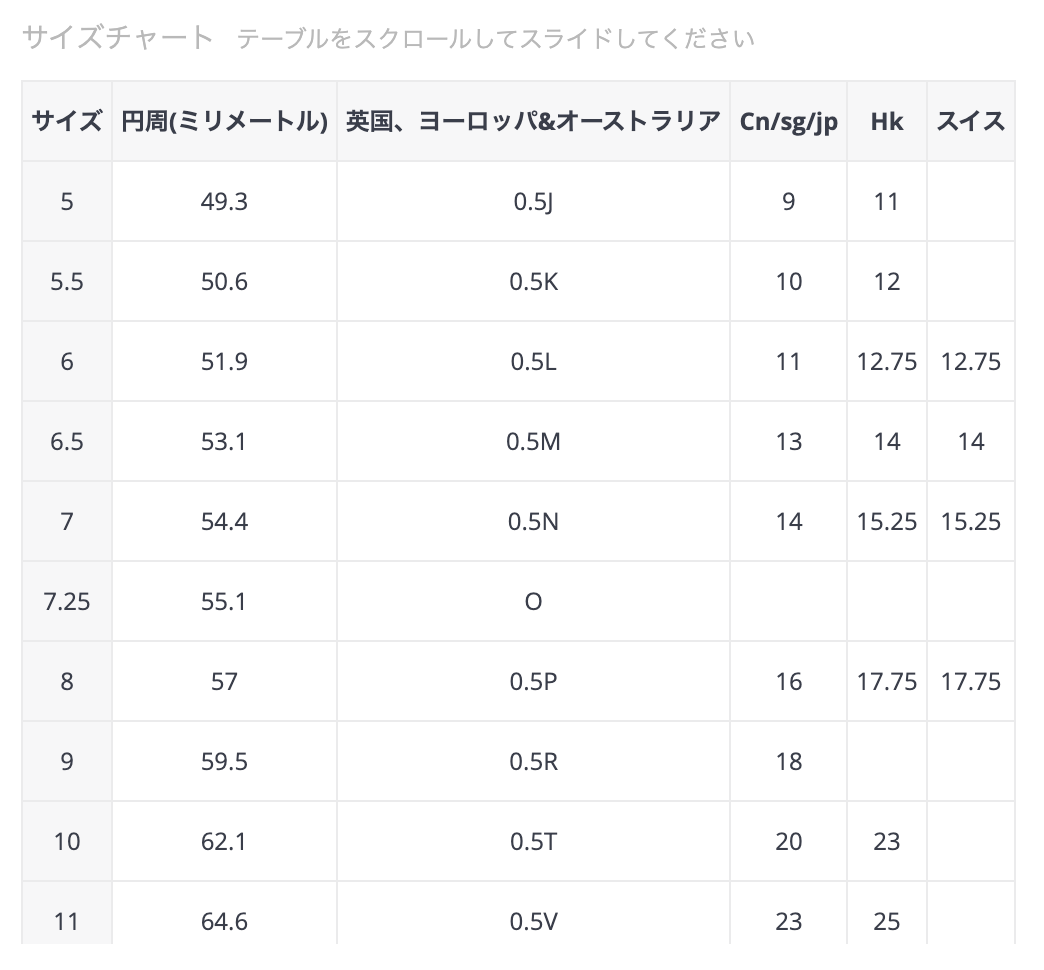This screenshot has width=1044, height=970.
Task: Click the 62.1 circumference cell
Action: (x=224, y=842)
